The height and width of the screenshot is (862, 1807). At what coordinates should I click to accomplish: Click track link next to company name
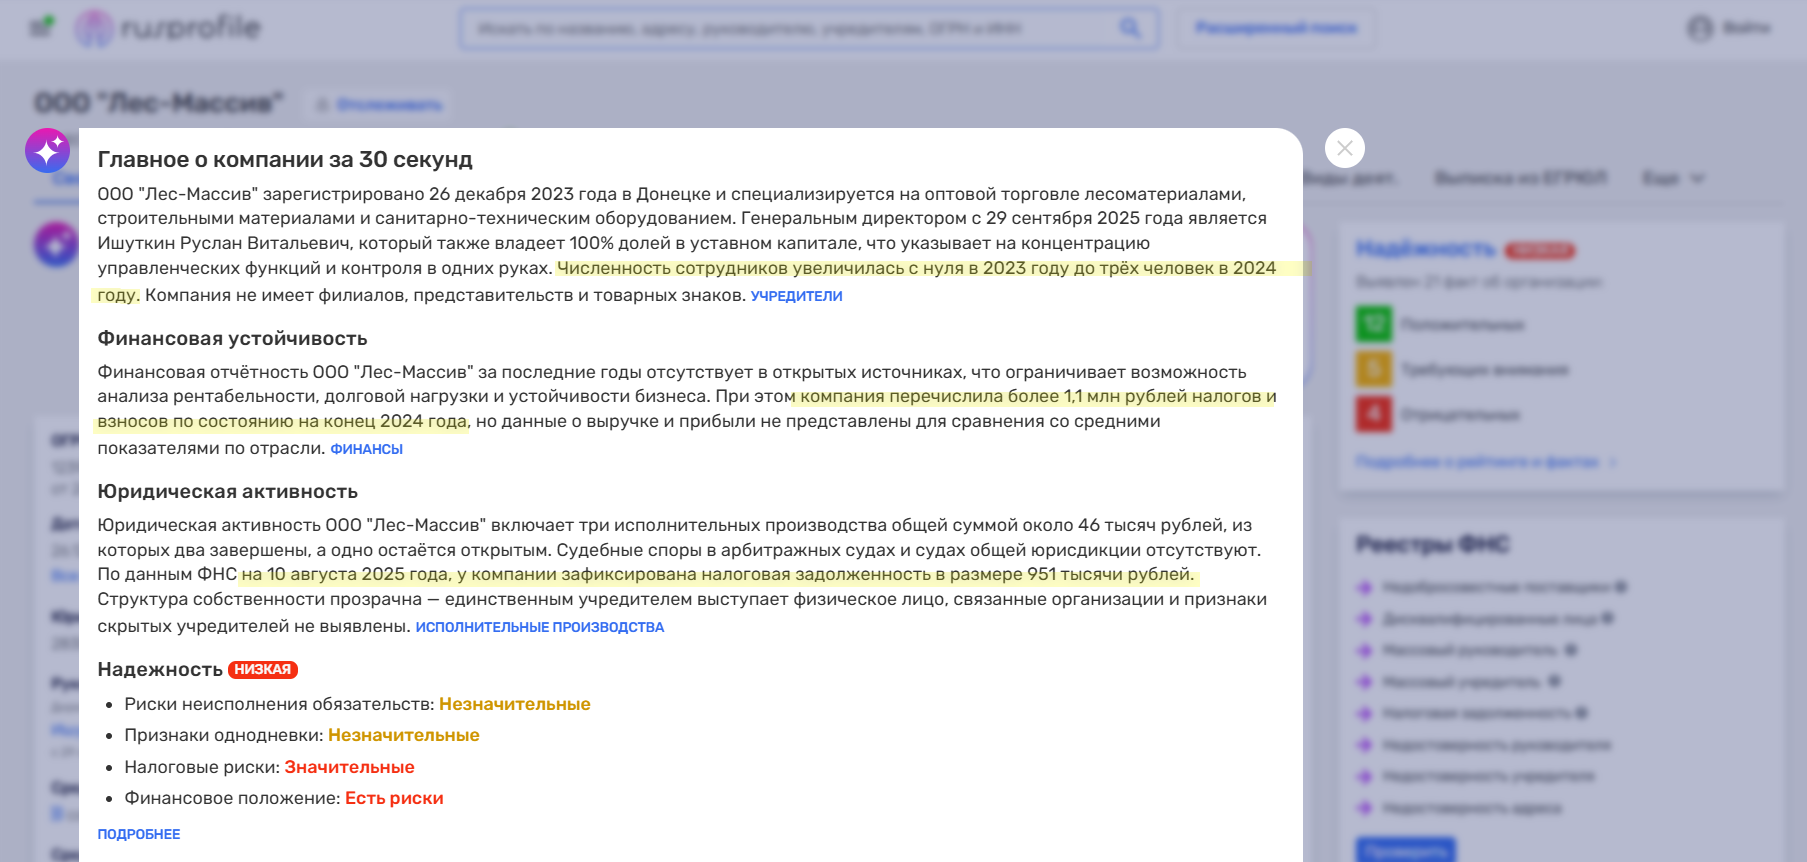[x=380, y=105]
